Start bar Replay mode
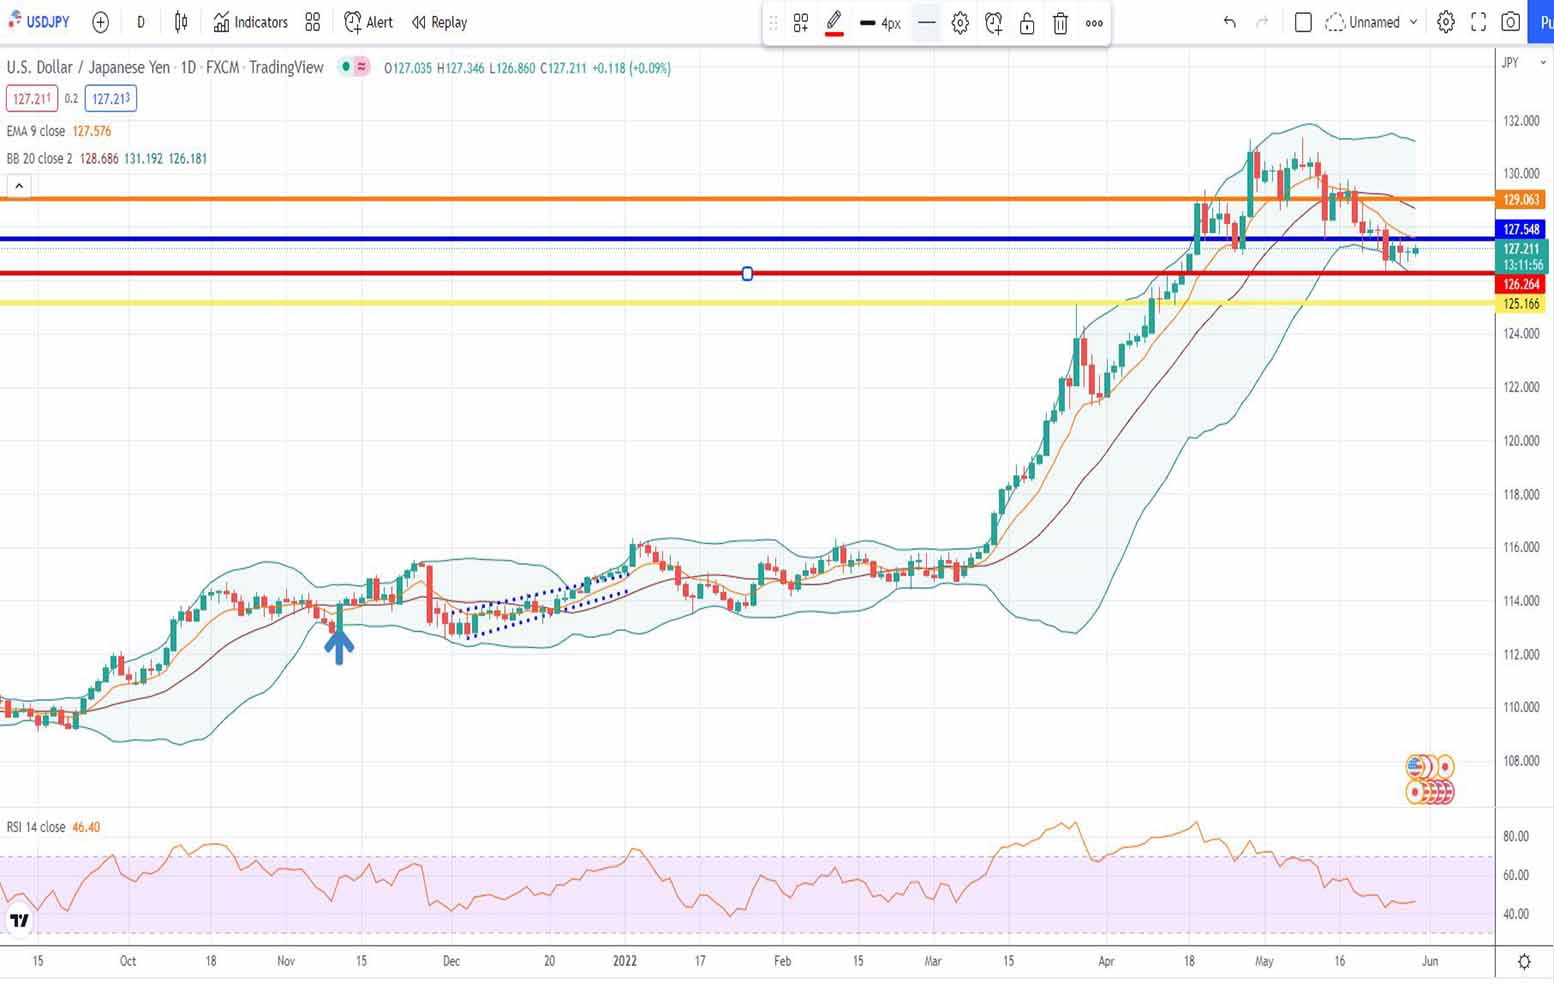Viewport: 1554px width, 984px height. click(x=439, y=22)
